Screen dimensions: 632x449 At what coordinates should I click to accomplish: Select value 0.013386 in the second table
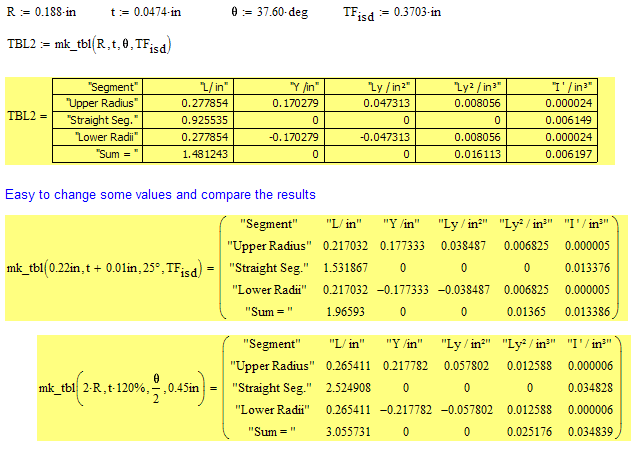pos(587,312)
